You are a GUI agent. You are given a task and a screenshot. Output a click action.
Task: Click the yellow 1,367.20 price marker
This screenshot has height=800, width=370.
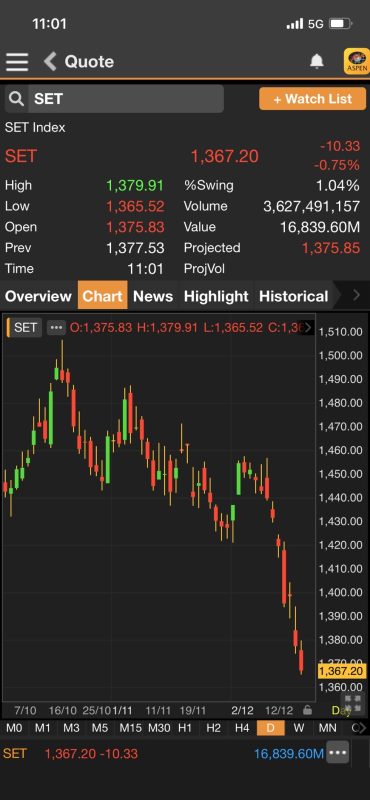341,671
